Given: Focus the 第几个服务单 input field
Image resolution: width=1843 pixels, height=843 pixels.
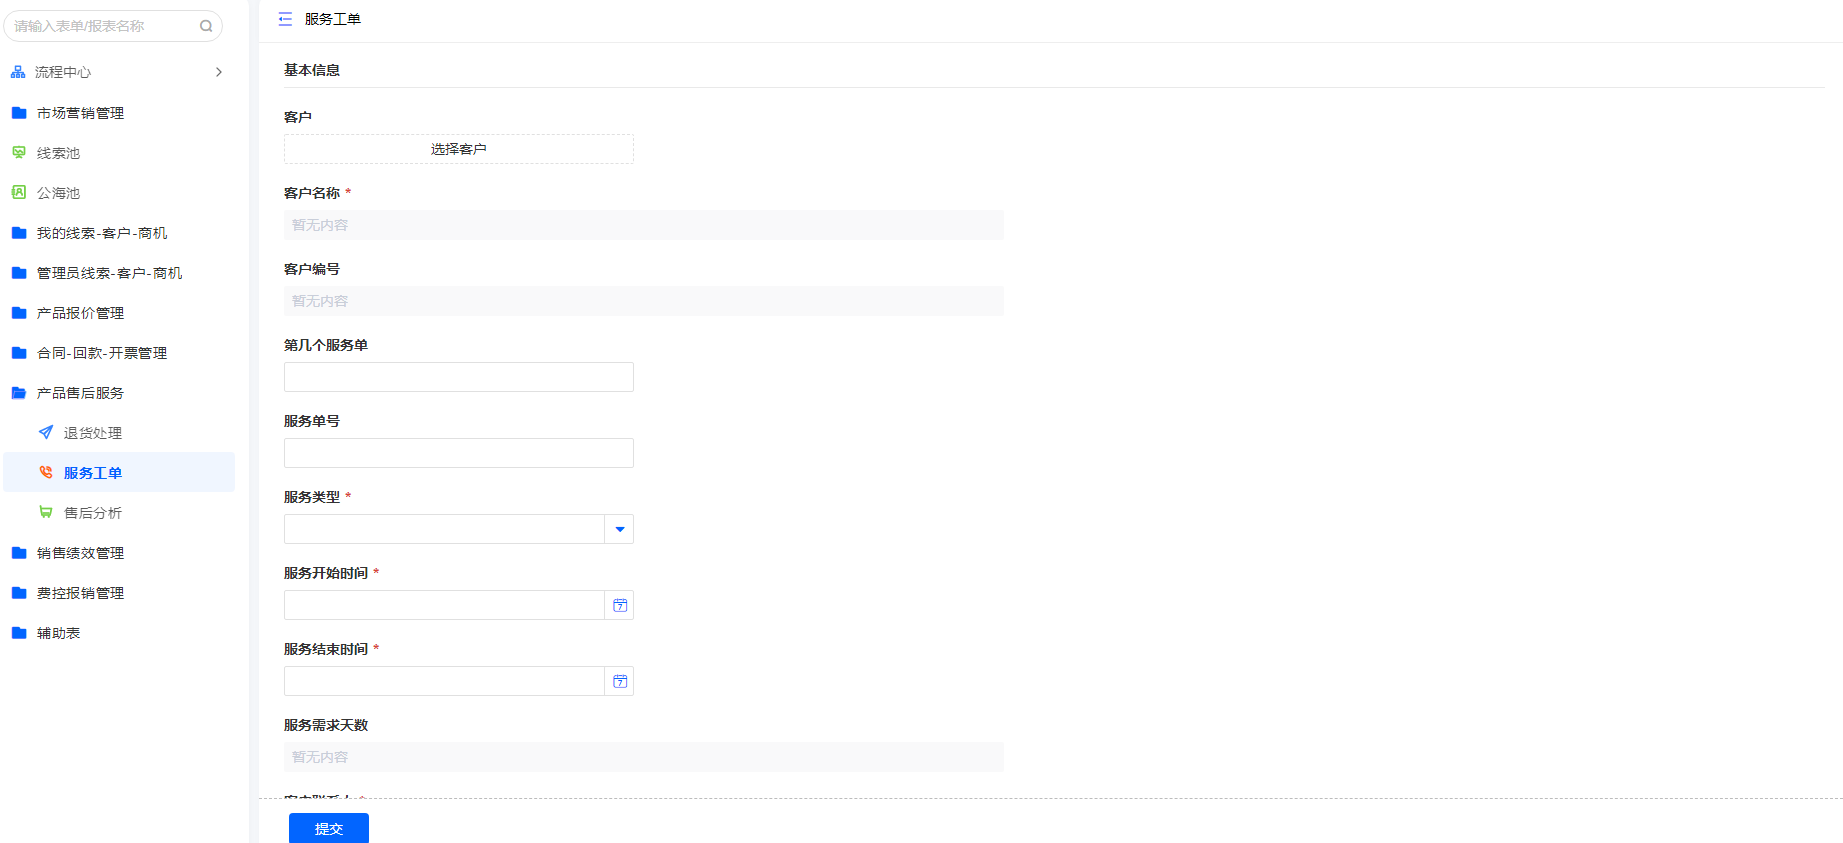Looking at the screenshot, I should point(458,377).
